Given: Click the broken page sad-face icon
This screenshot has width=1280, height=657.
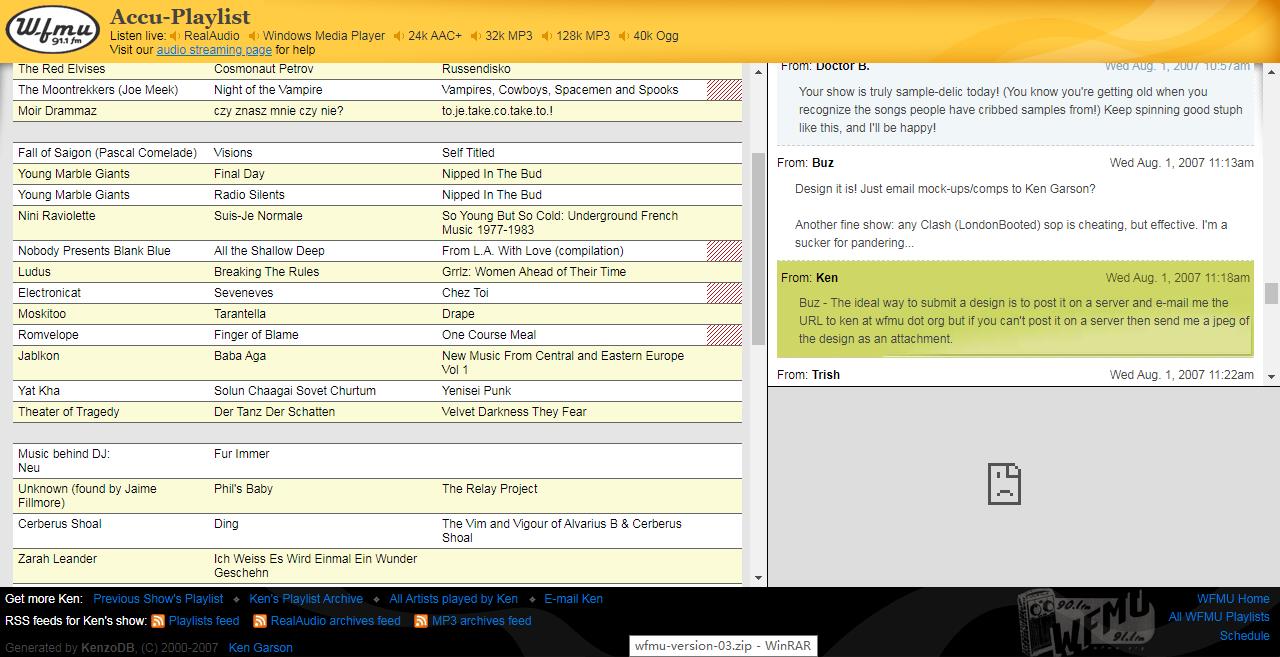Looking at the screenshot, I should [1004, 484].
